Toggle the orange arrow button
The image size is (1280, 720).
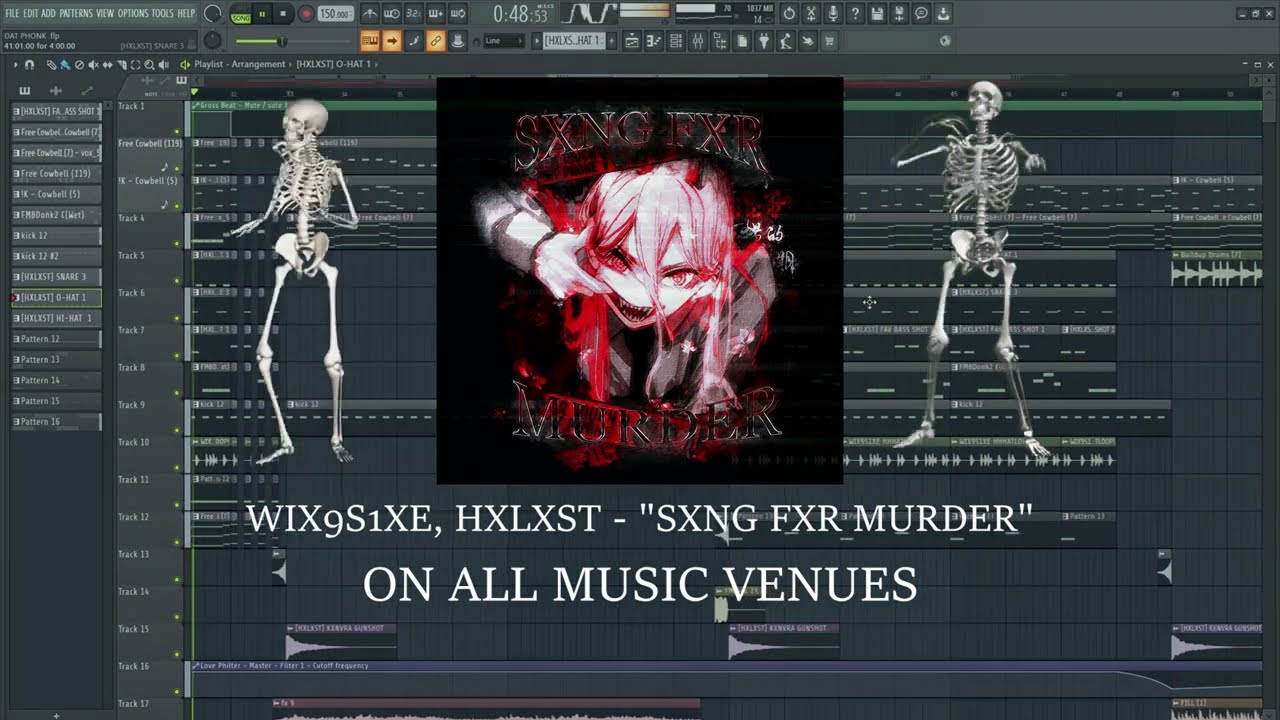[392, 41]
